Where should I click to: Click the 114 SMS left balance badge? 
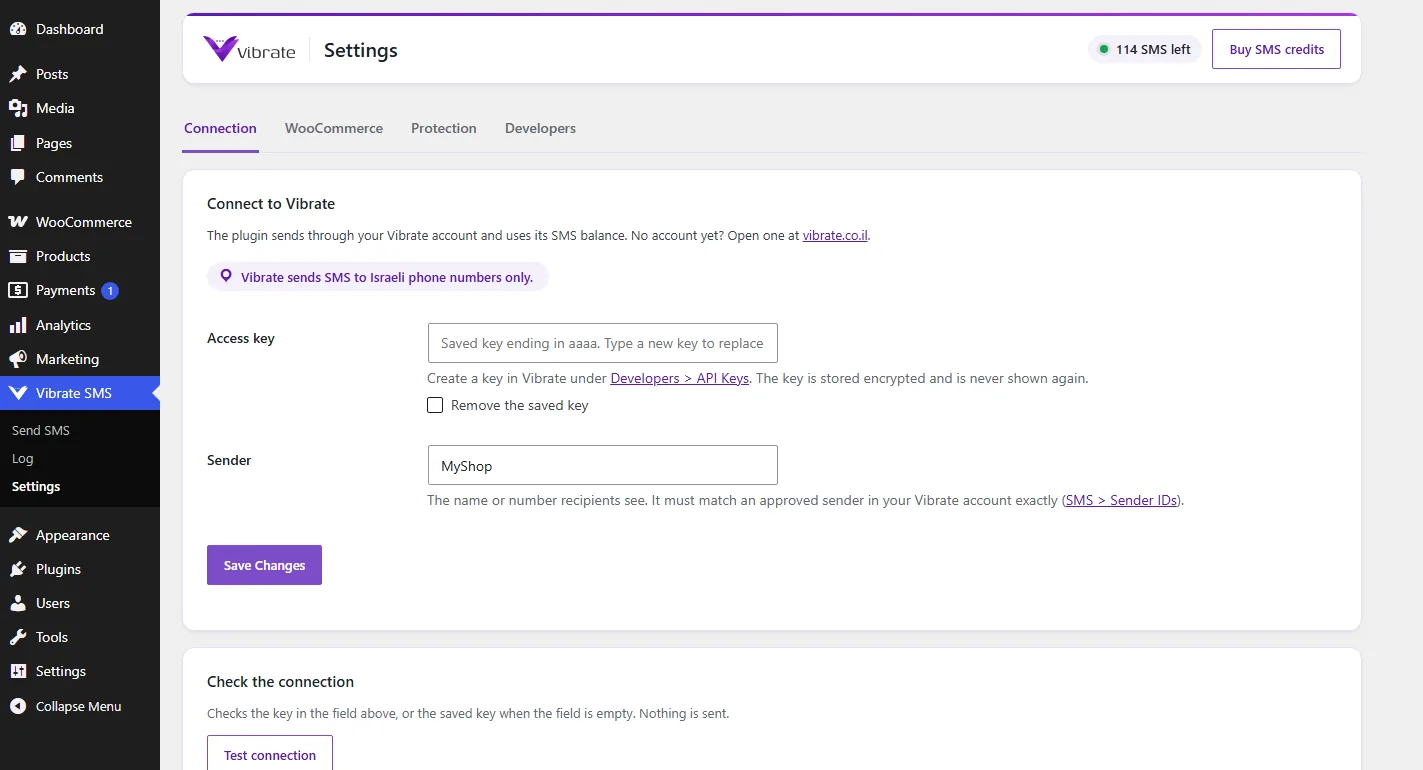point(1145,49)
